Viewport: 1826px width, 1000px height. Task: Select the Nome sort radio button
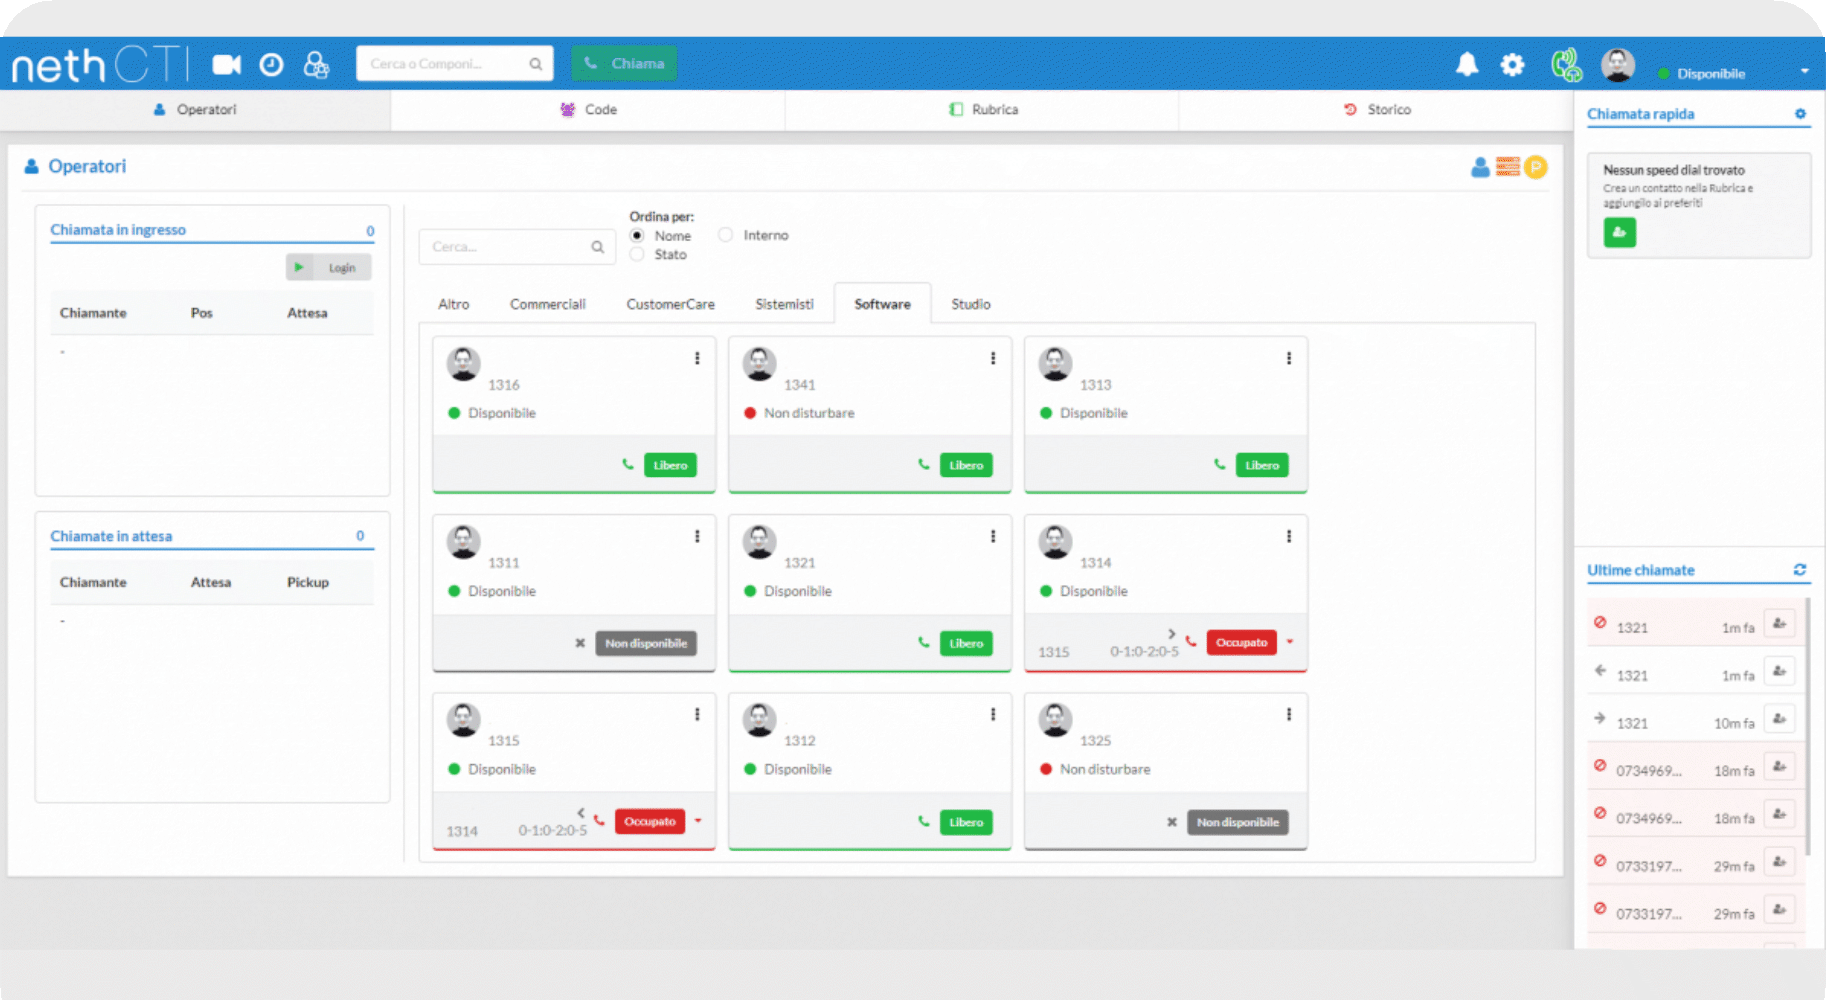click(637, 235)
